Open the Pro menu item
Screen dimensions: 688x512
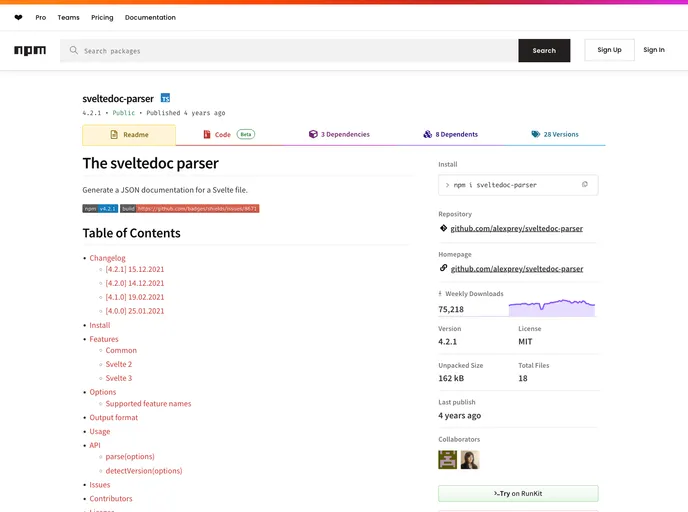tap(41, 18)
